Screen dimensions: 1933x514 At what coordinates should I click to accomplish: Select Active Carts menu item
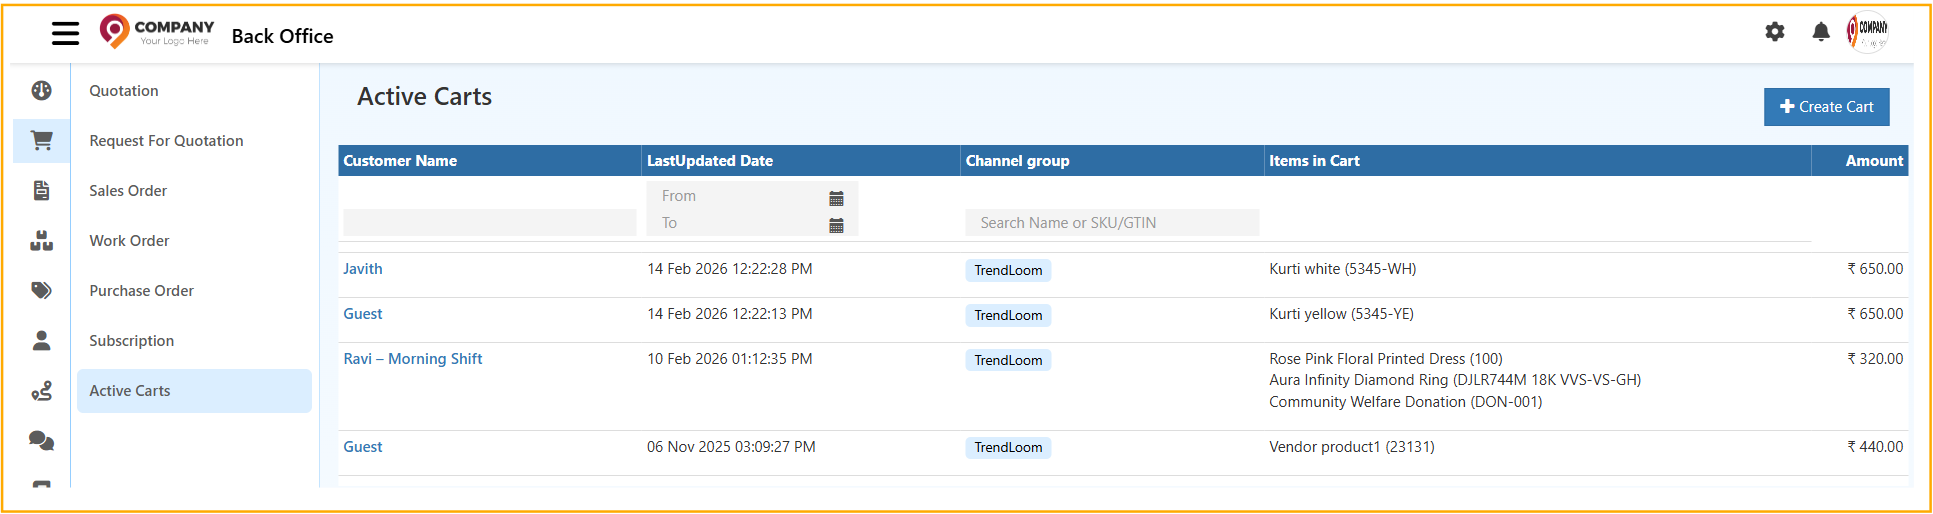[194, 391]
